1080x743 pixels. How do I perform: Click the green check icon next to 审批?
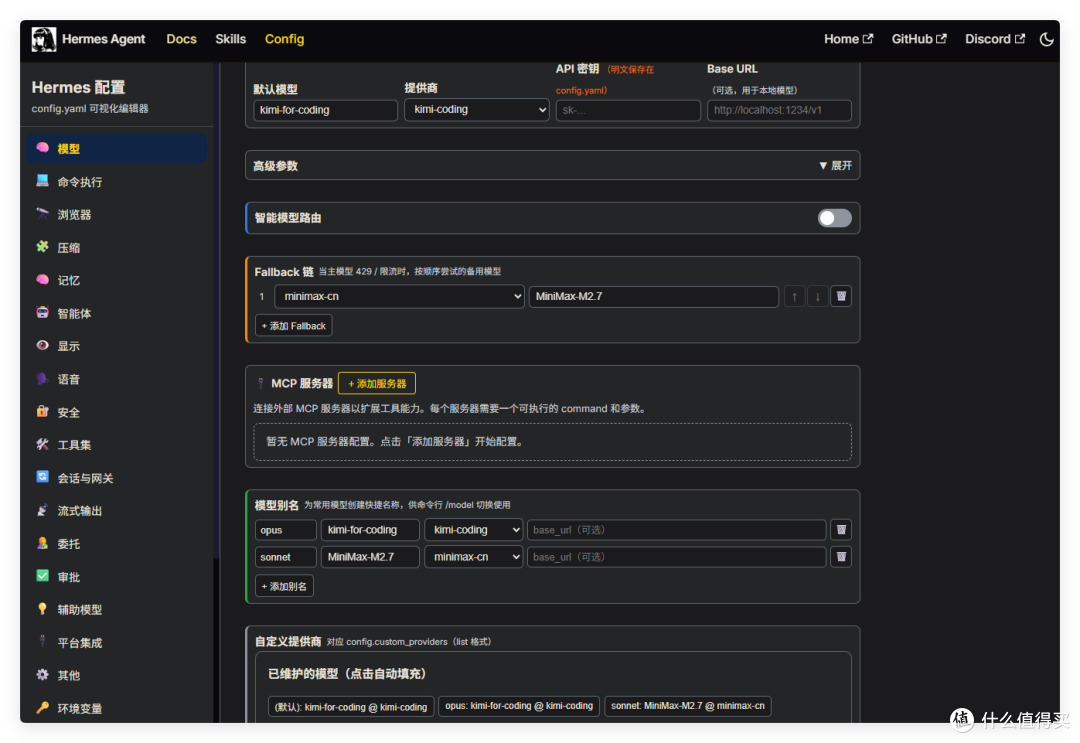pos(43,576)
